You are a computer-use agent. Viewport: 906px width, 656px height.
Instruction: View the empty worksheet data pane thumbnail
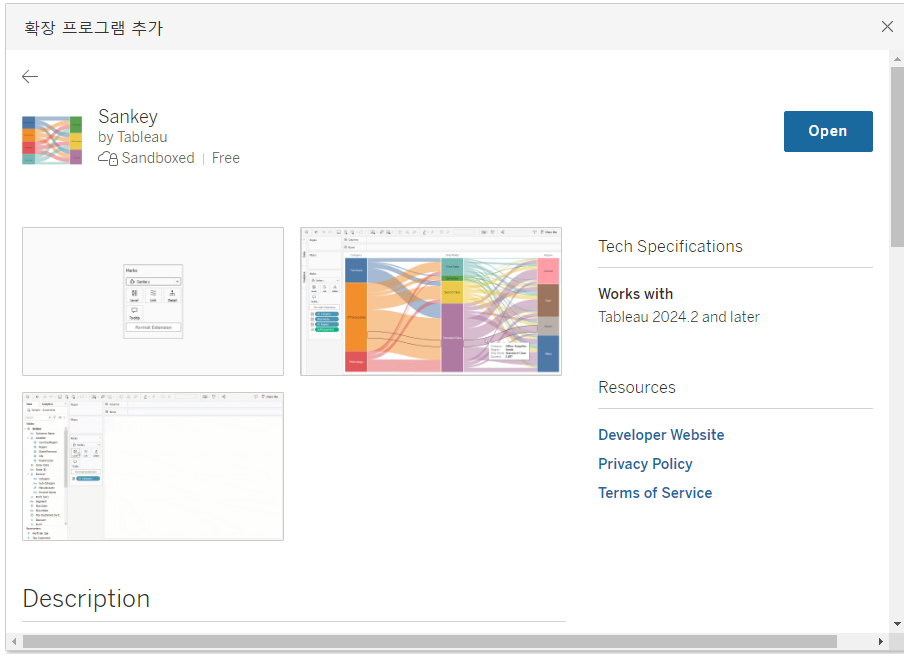click(153, 466)
